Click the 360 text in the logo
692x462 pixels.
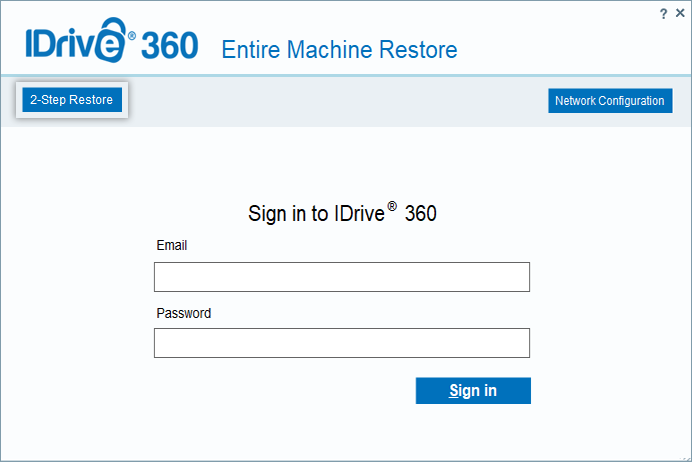[x=169, y=45]
